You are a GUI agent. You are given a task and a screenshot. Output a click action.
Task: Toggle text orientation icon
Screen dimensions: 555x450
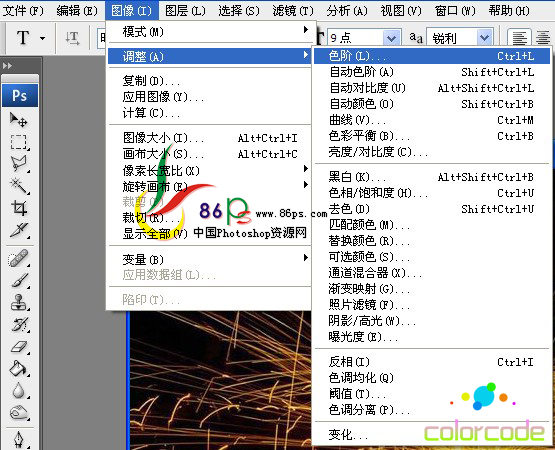(72, 38)
